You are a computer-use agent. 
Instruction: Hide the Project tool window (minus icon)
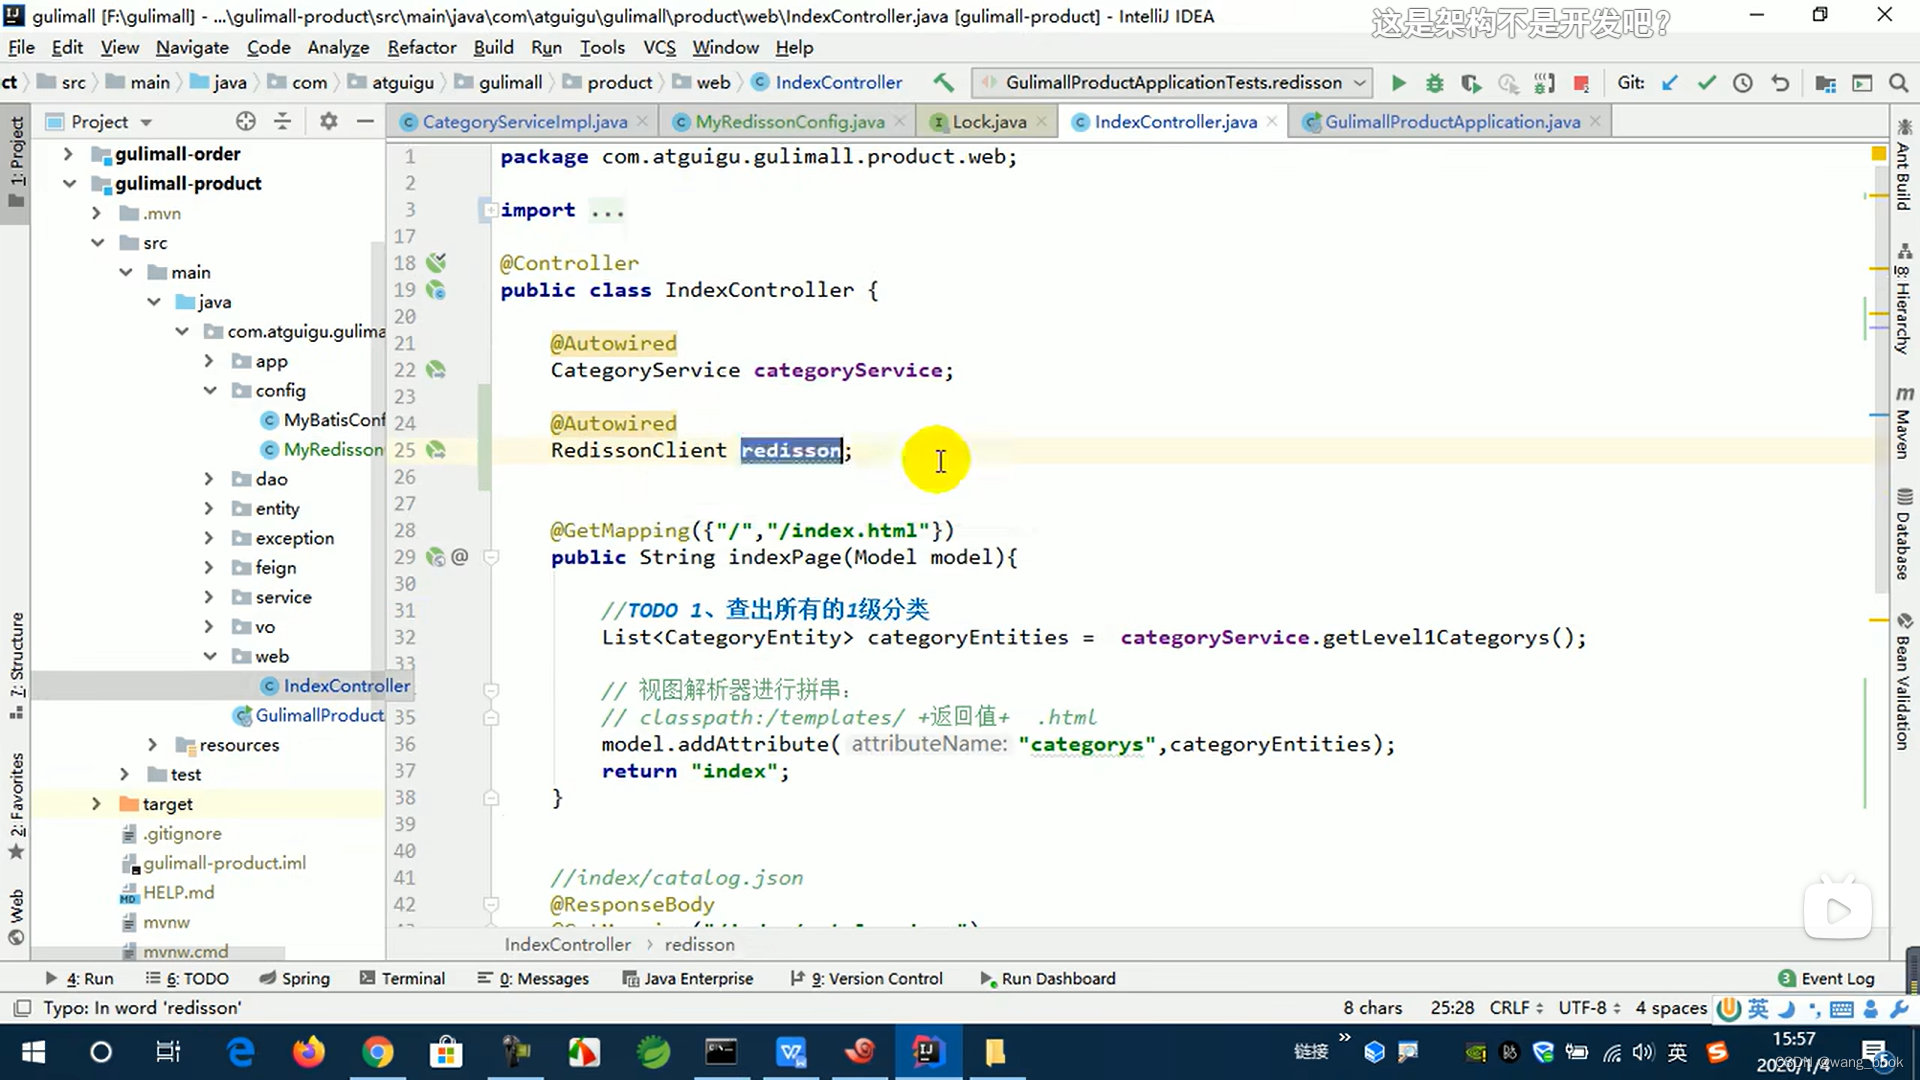(x=365, y=121)
